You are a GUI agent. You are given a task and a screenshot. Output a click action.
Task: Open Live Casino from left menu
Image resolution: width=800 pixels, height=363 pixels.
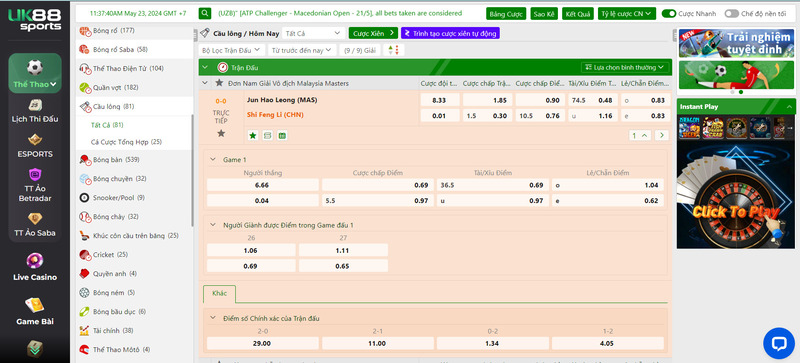[35, 267]
